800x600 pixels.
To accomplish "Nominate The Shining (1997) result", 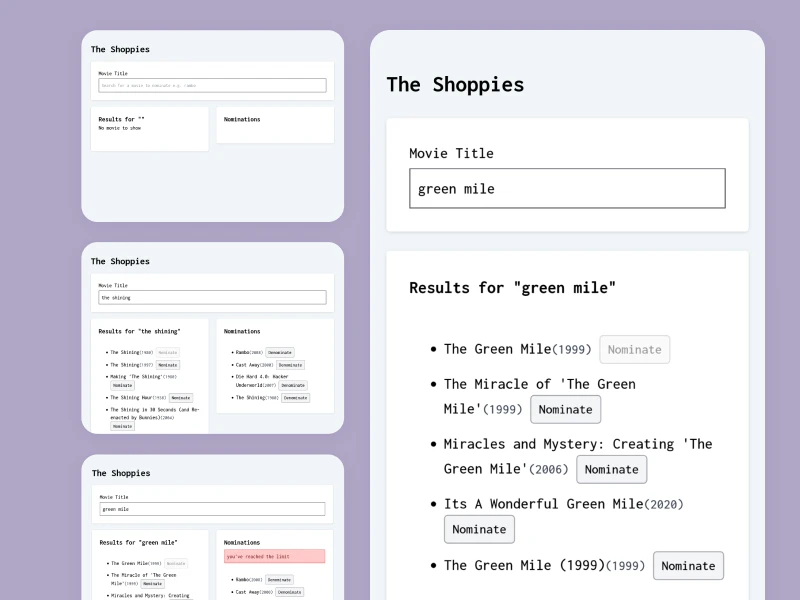I will click(167, 365).
